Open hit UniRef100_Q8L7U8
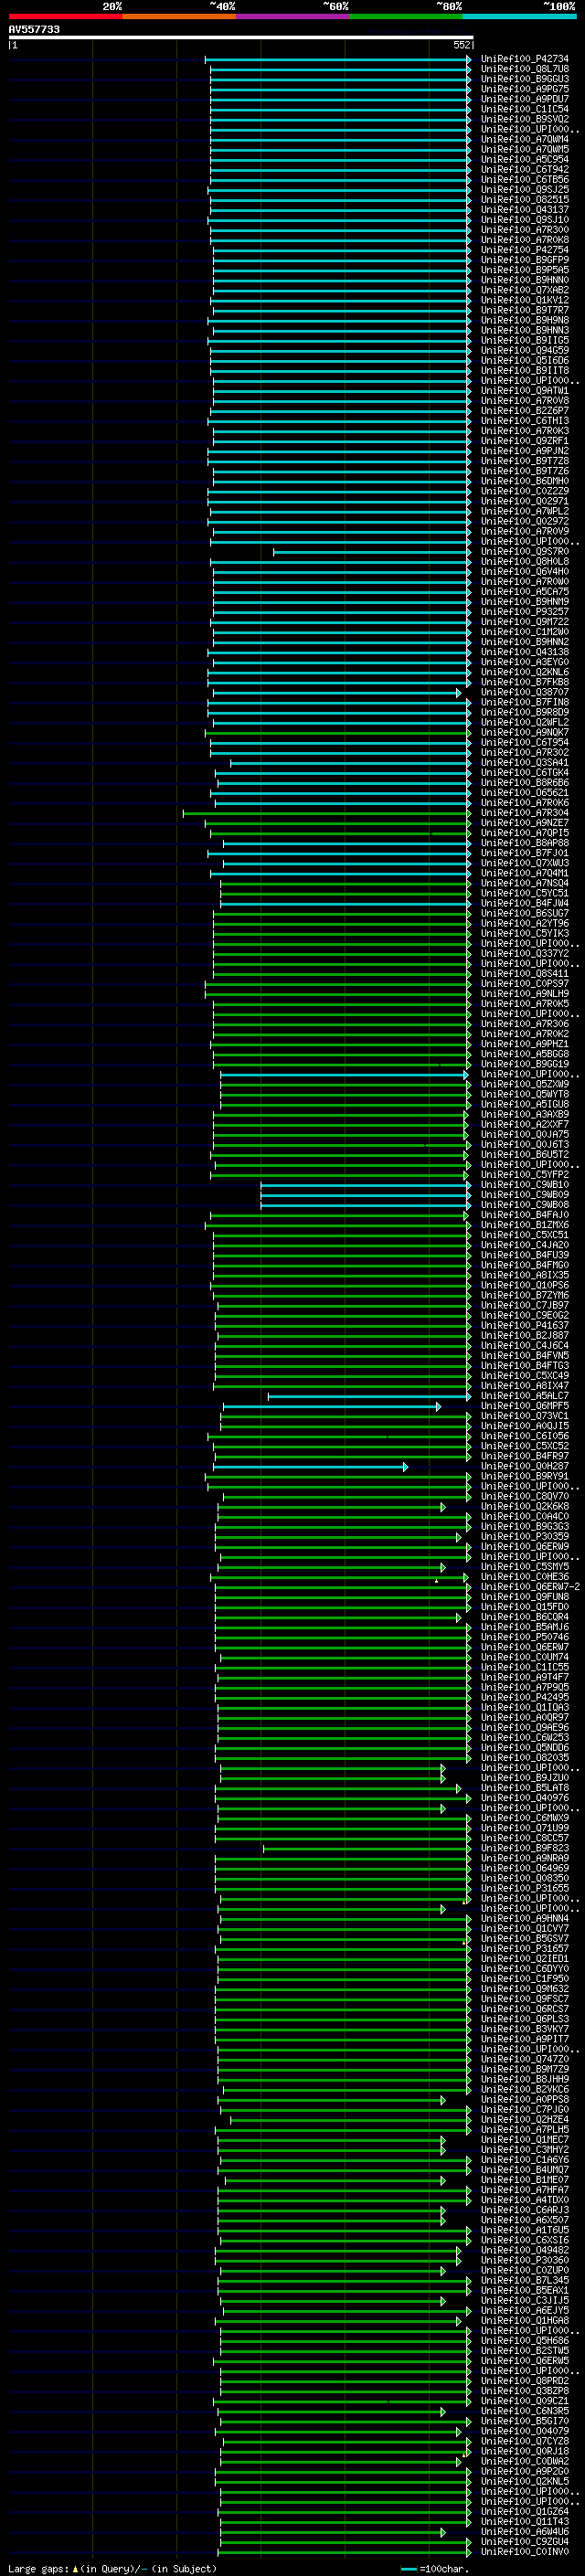 coord(524,69)
